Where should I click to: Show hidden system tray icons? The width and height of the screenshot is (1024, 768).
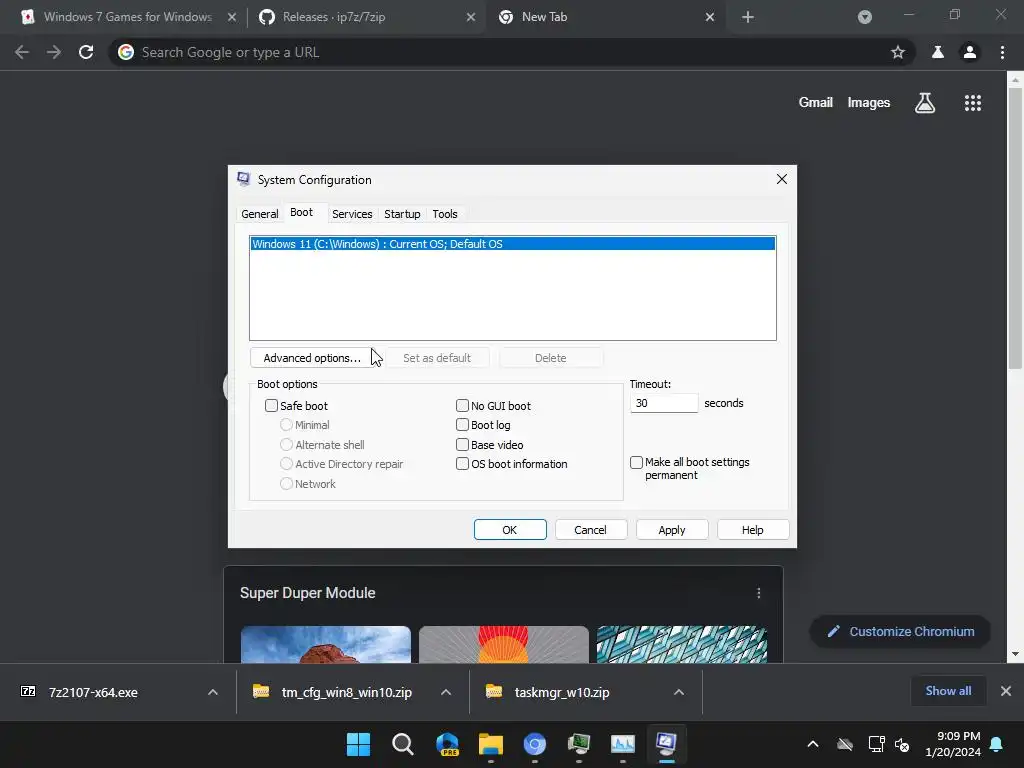pyautogui.click(x=812, y=744)
